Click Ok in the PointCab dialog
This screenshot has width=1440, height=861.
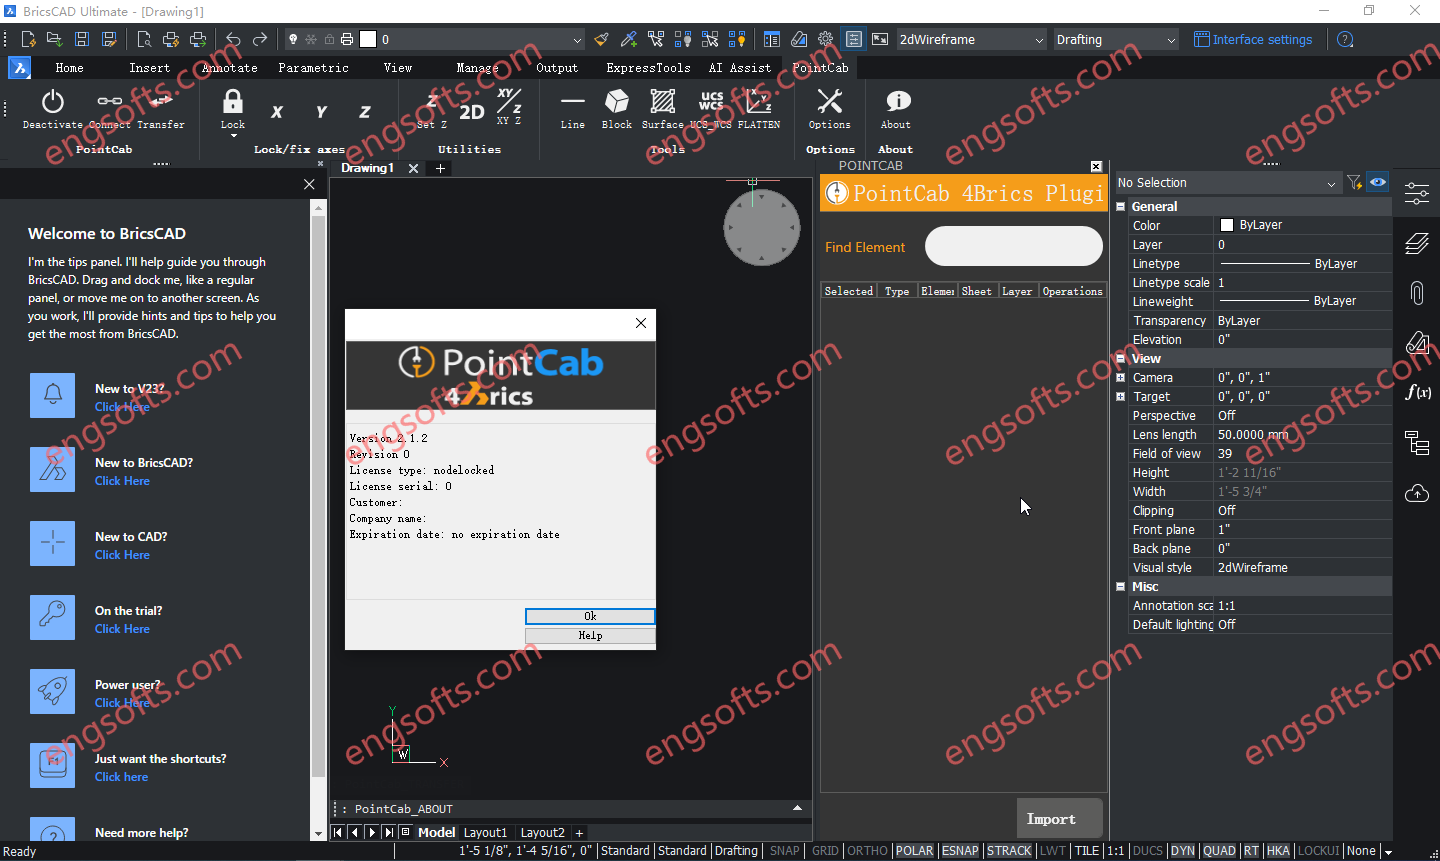point(590,616)
